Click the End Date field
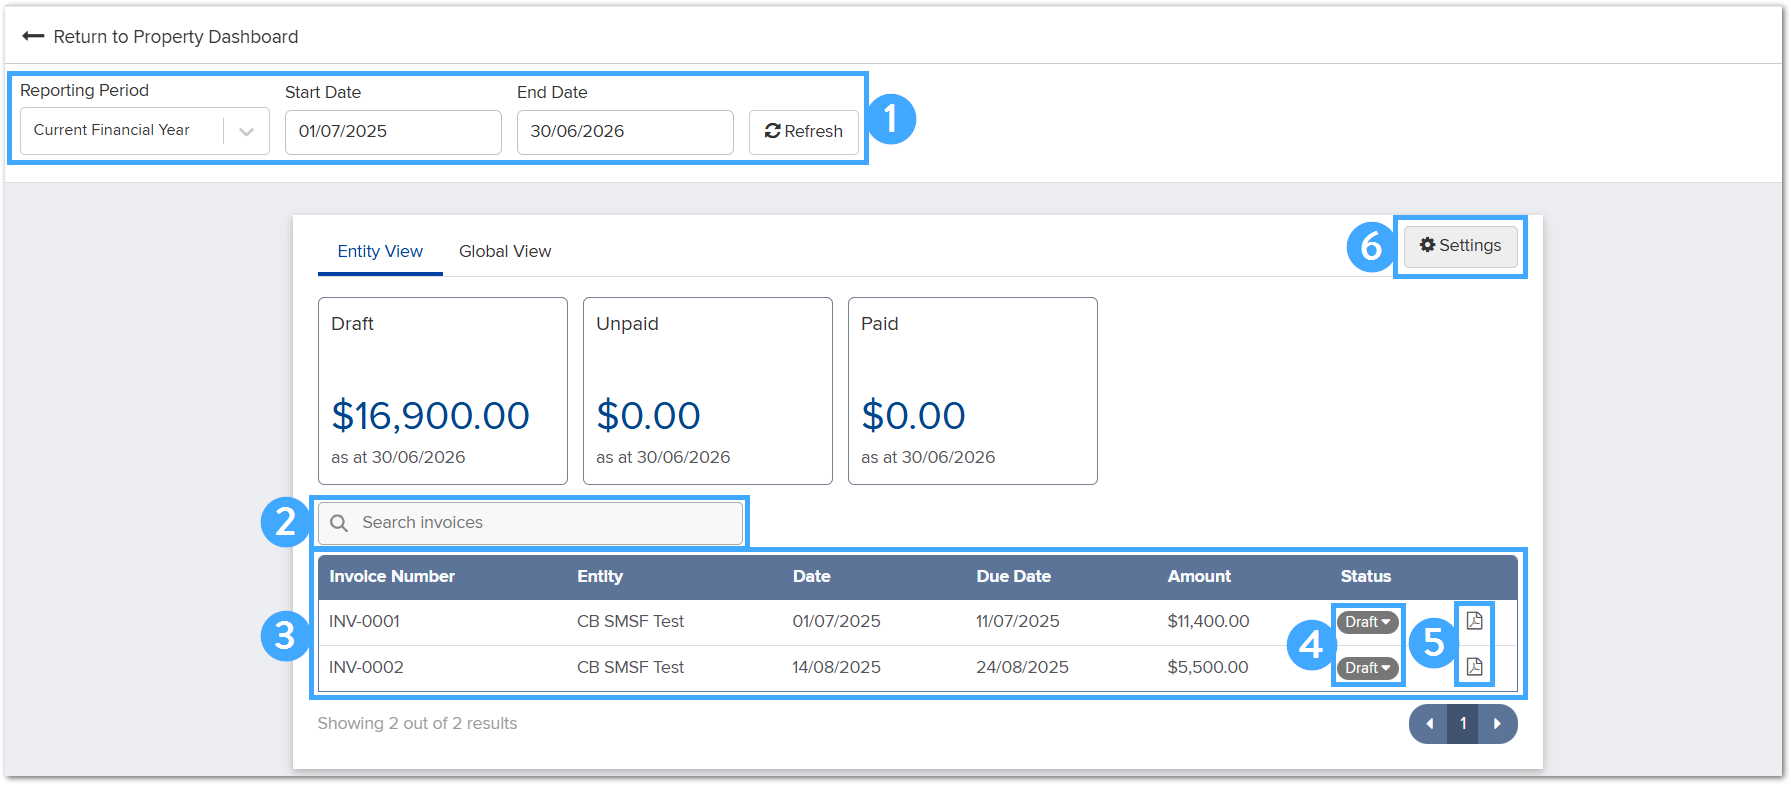Screen dimensions: 1791x785 pos(625,132)
